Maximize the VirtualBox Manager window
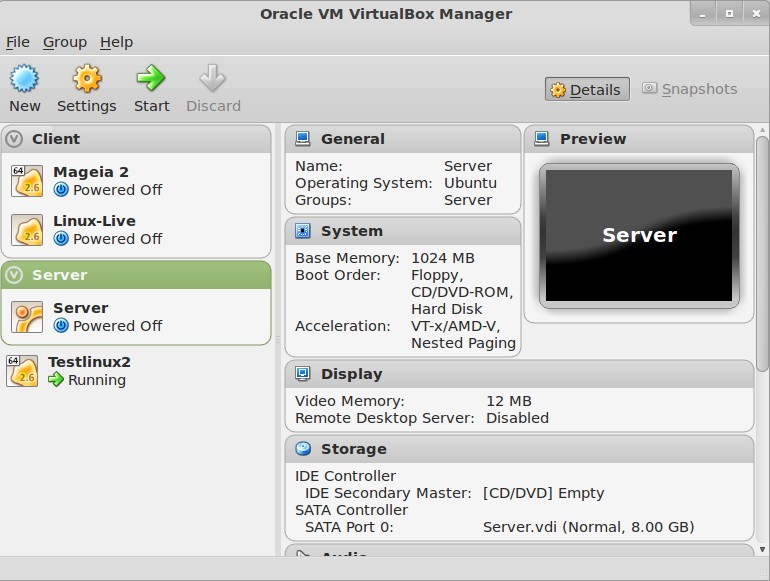Viewport: 770px width, 581px height. coord(729,14)
